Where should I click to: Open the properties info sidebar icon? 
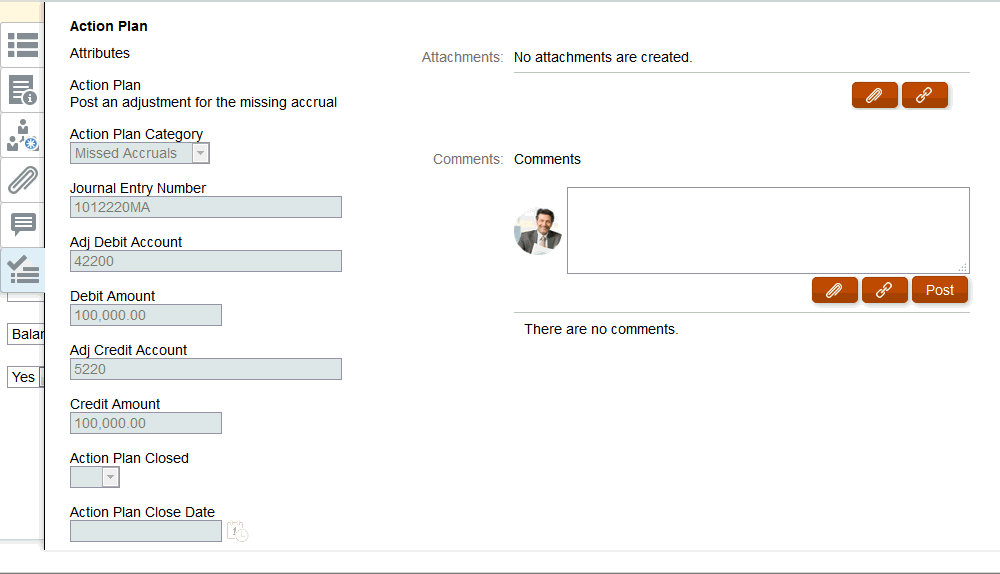coord(22,90)
